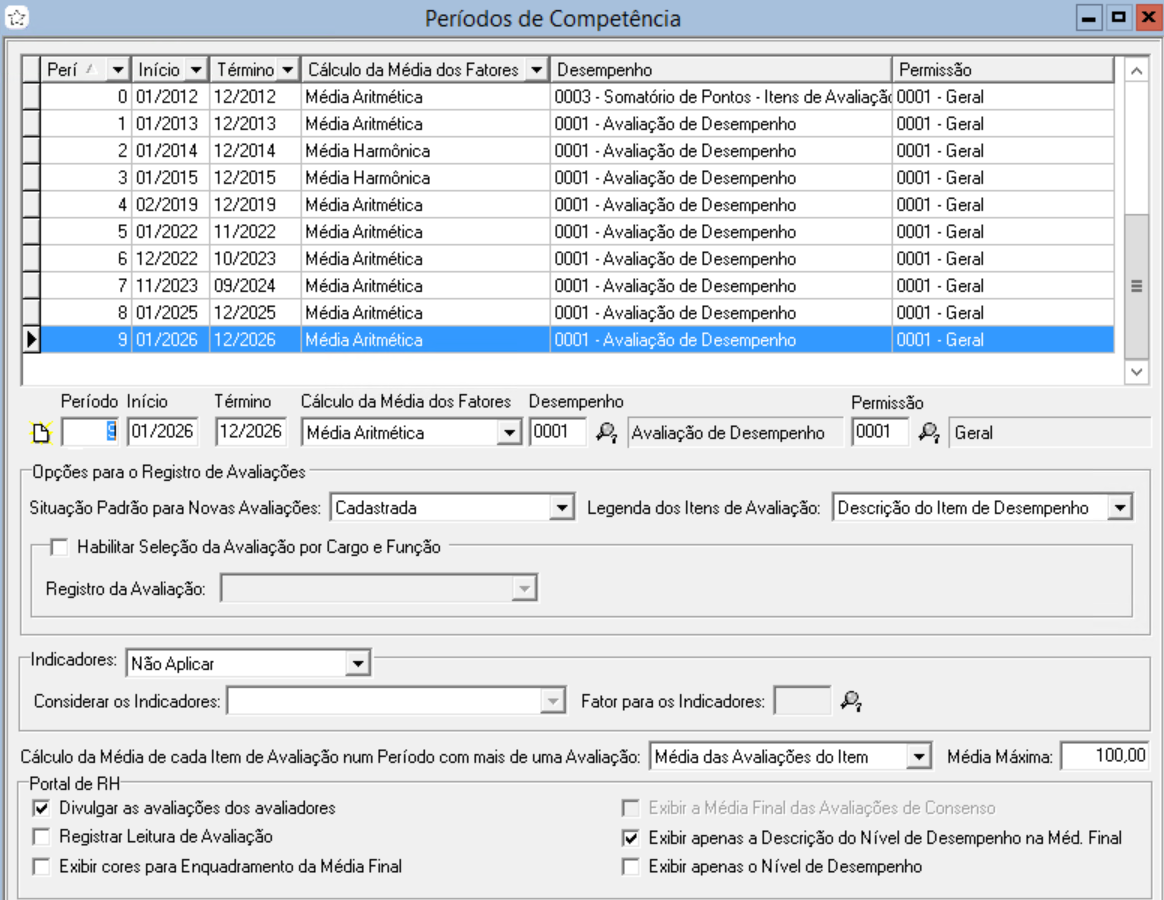This screenshot has width=1164, height=900.
Task: Click the Término column filter arrow
Action: tap(288, 70)
